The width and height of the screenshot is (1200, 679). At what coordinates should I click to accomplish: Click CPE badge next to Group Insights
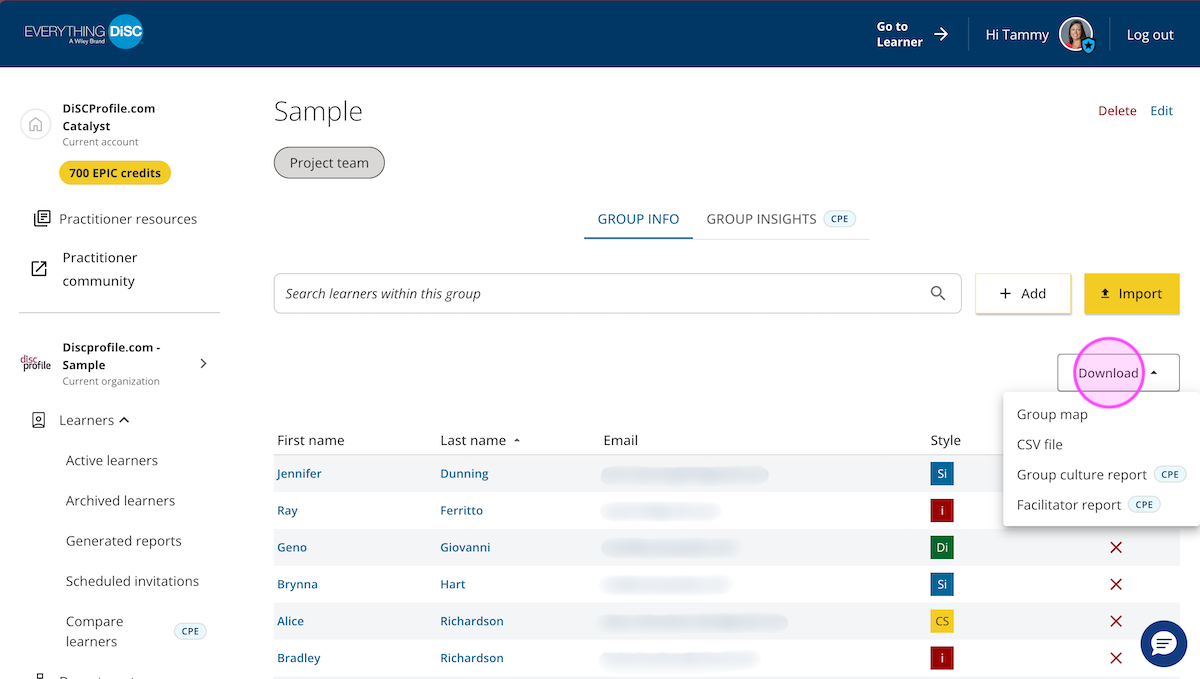click(x=839, y=219)
